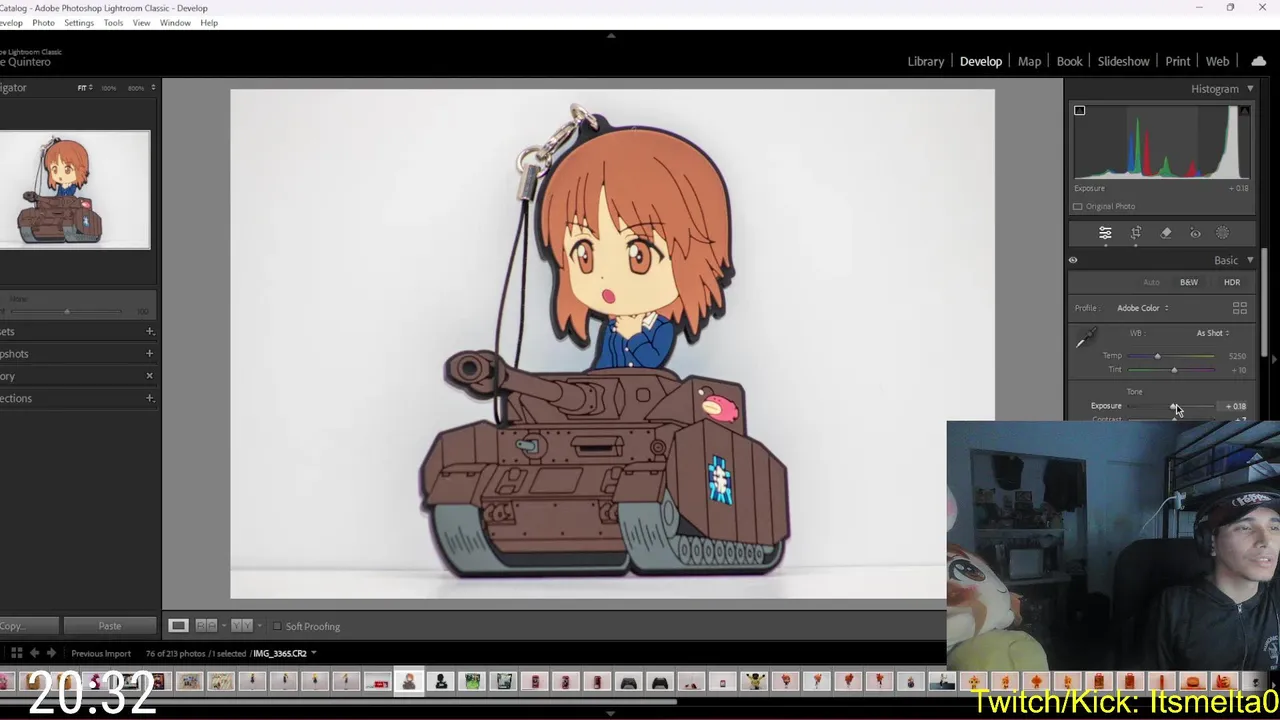Image resolution: width=1280 pixels, height=720 pixels.
Task: Pick the White Balance eyedropper tool
Action: click(x=1086, y=339)
